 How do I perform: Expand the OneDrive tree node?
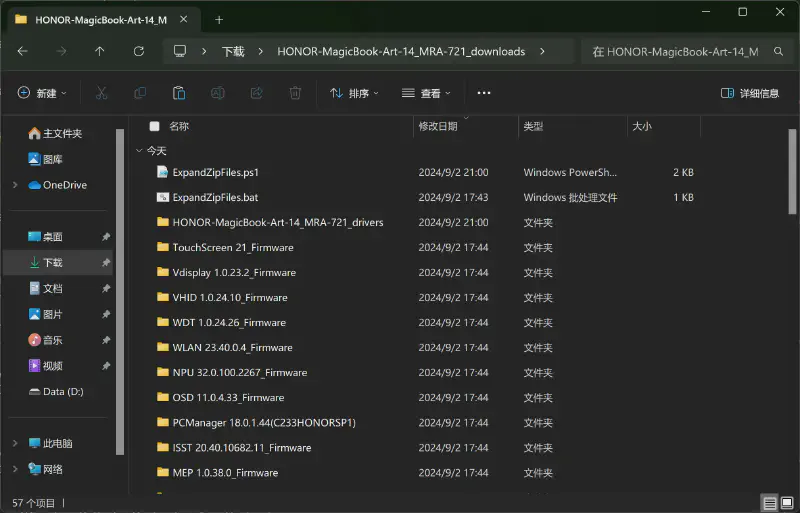click(15, 185)
